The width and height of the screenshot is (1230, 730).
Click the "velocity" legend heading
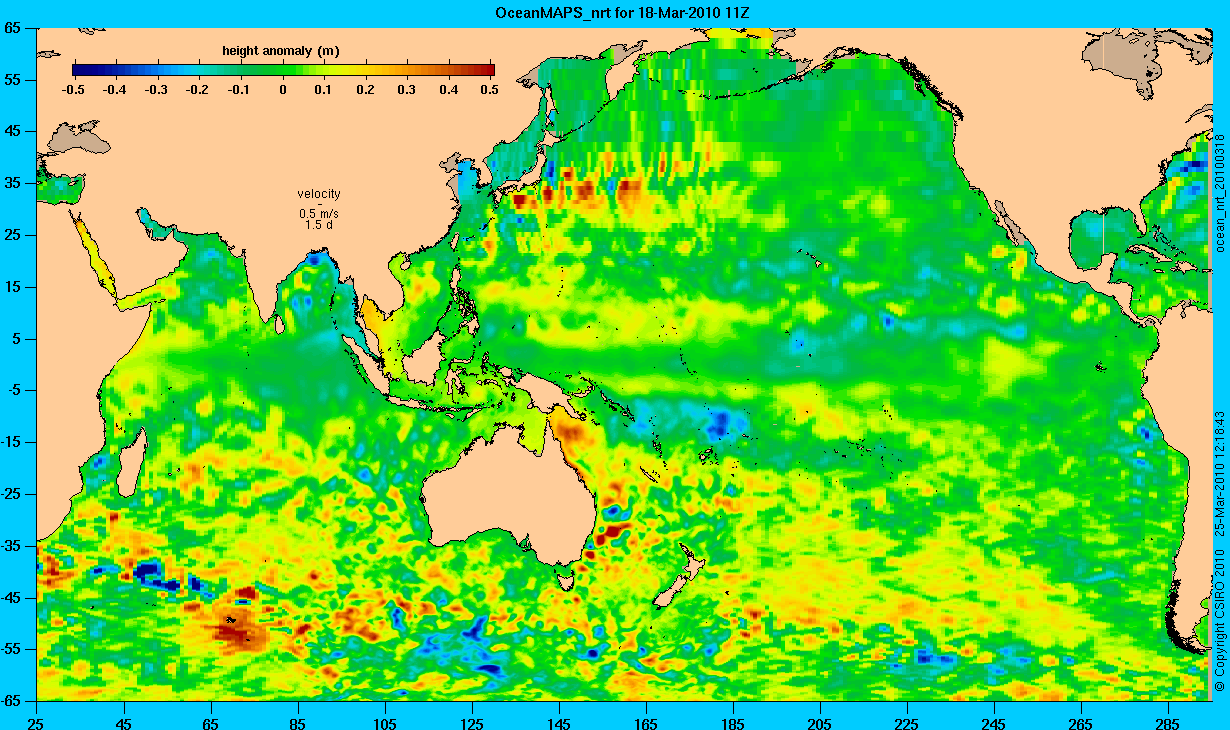point(319,194)
